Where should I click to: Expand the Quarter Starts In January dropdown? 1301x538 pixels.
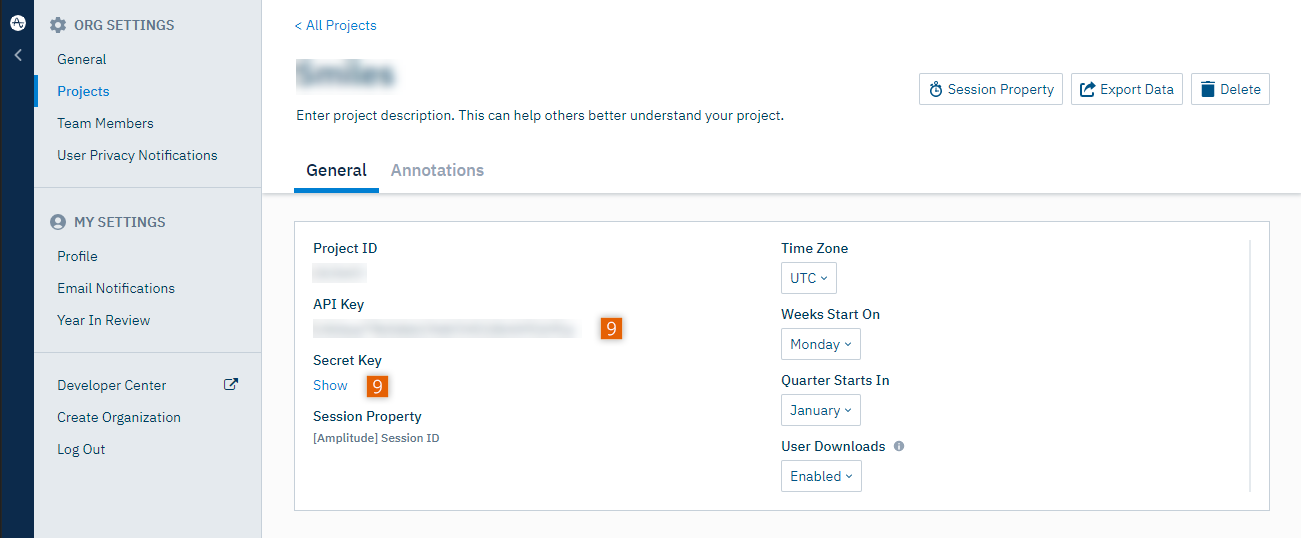tap(820, 410)
